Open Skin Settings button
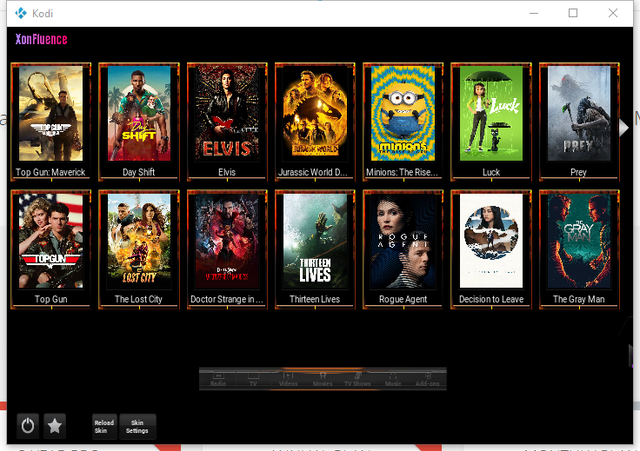The width and height of the screenshot is (640, 451). [137, 427]
